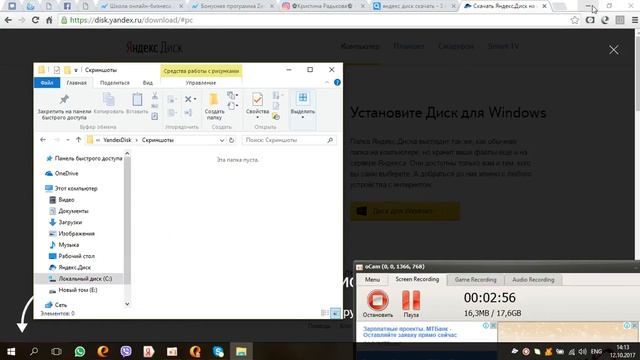This screenshot has height=360, width=640.
Task: Reload the Chrome page
Action: [35, 20]
